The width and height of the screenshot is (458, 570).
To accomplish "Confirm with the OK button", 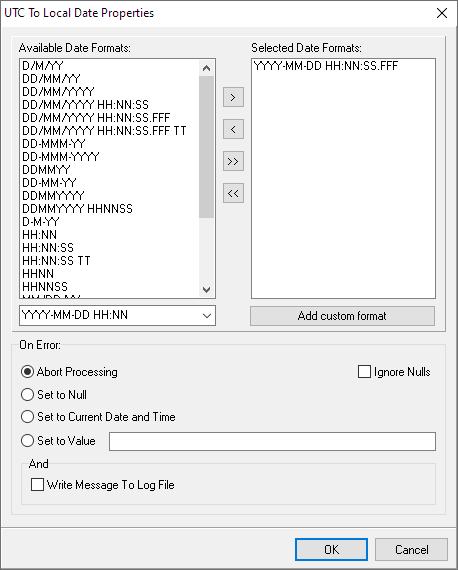I will [331, 549].
